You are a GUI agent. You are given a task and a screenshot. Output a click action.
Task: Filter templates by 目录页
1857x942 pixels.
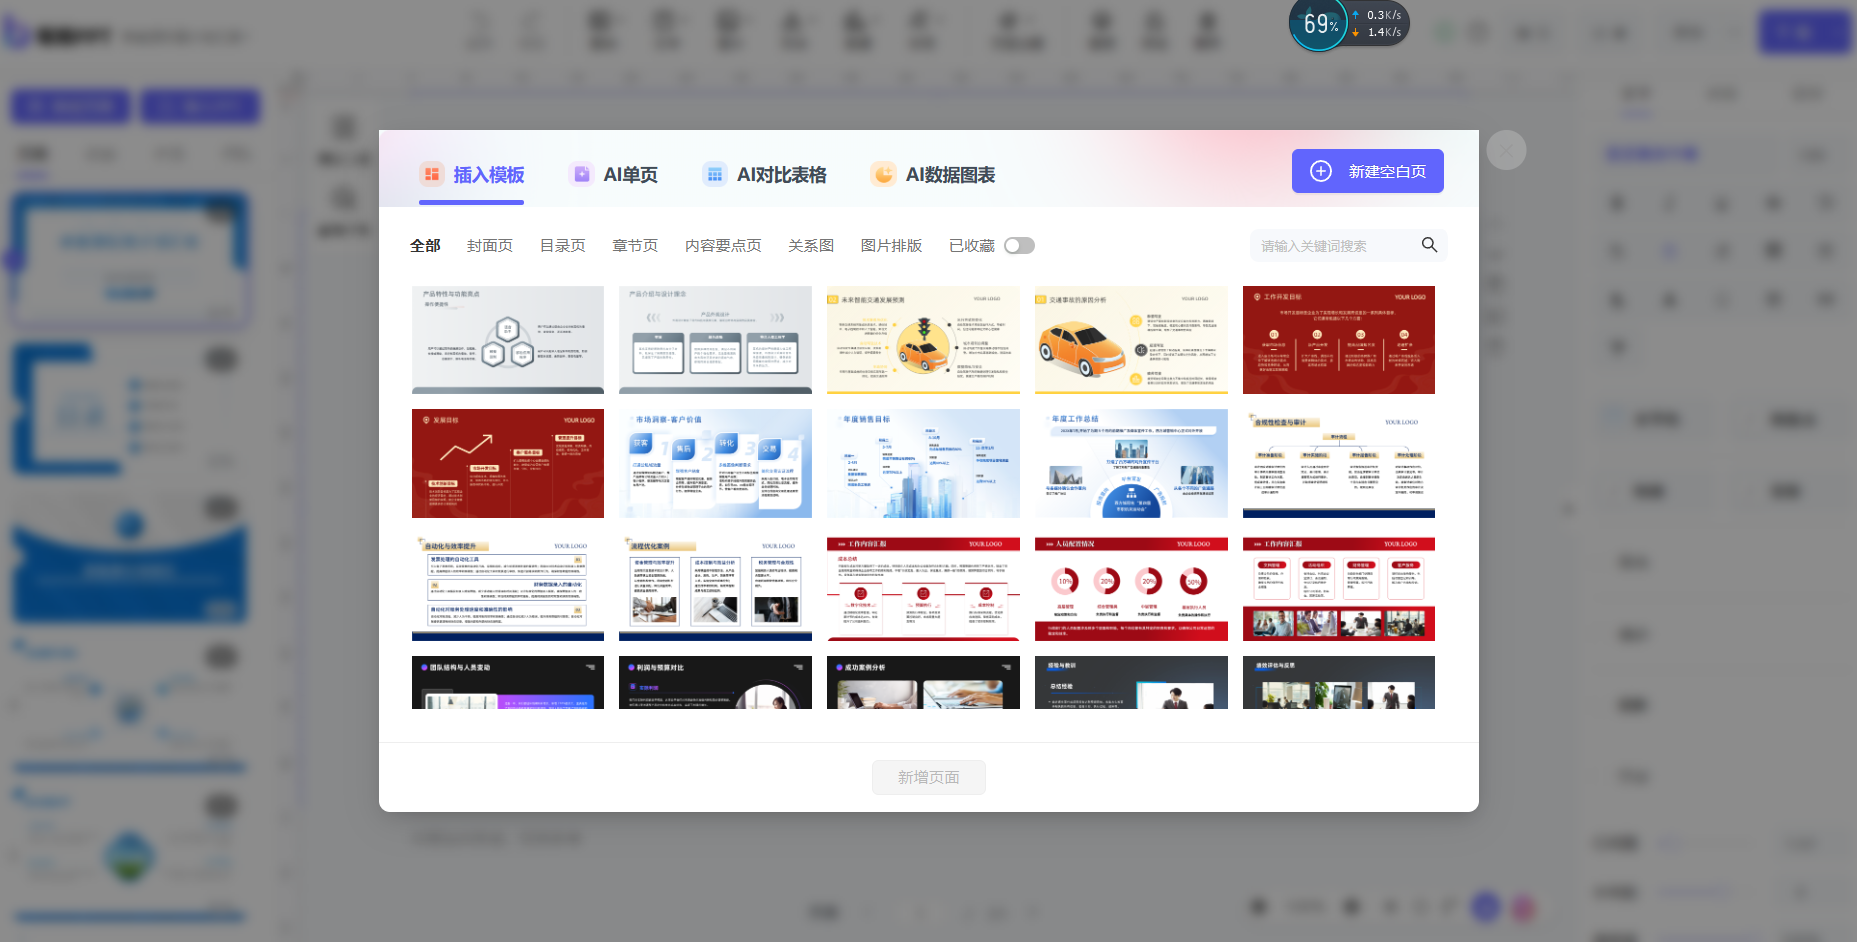pyautogui.click(x=562, y=246)
